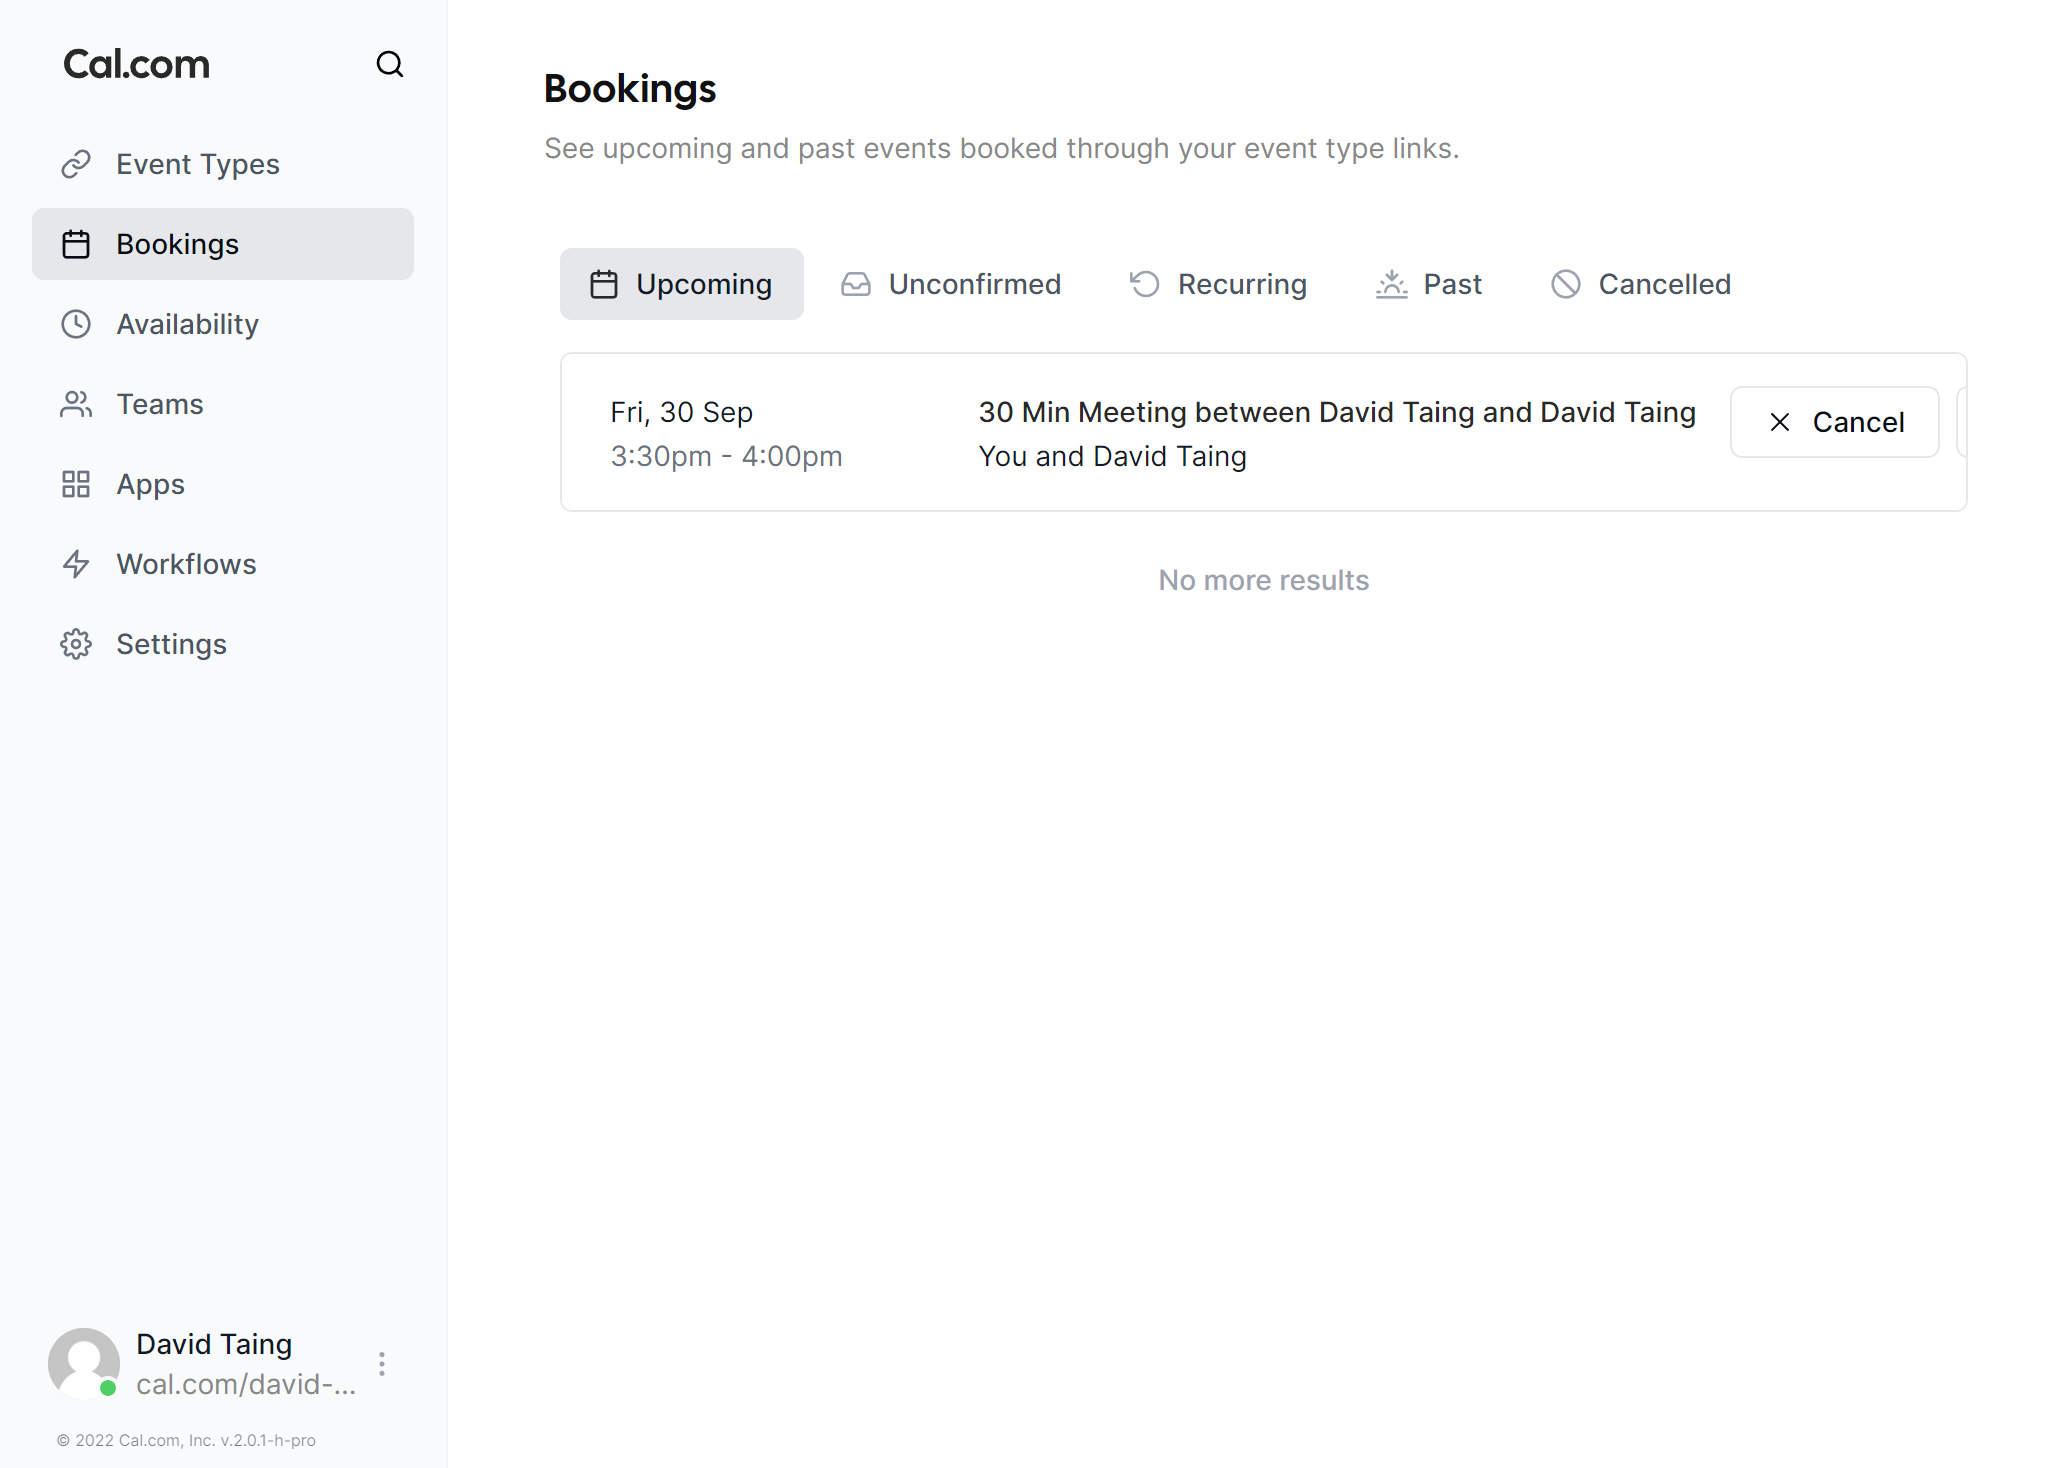Open the three-dot menu beside David Taing
Screen dimensions: 2048x1468
tap(382, 1363)
